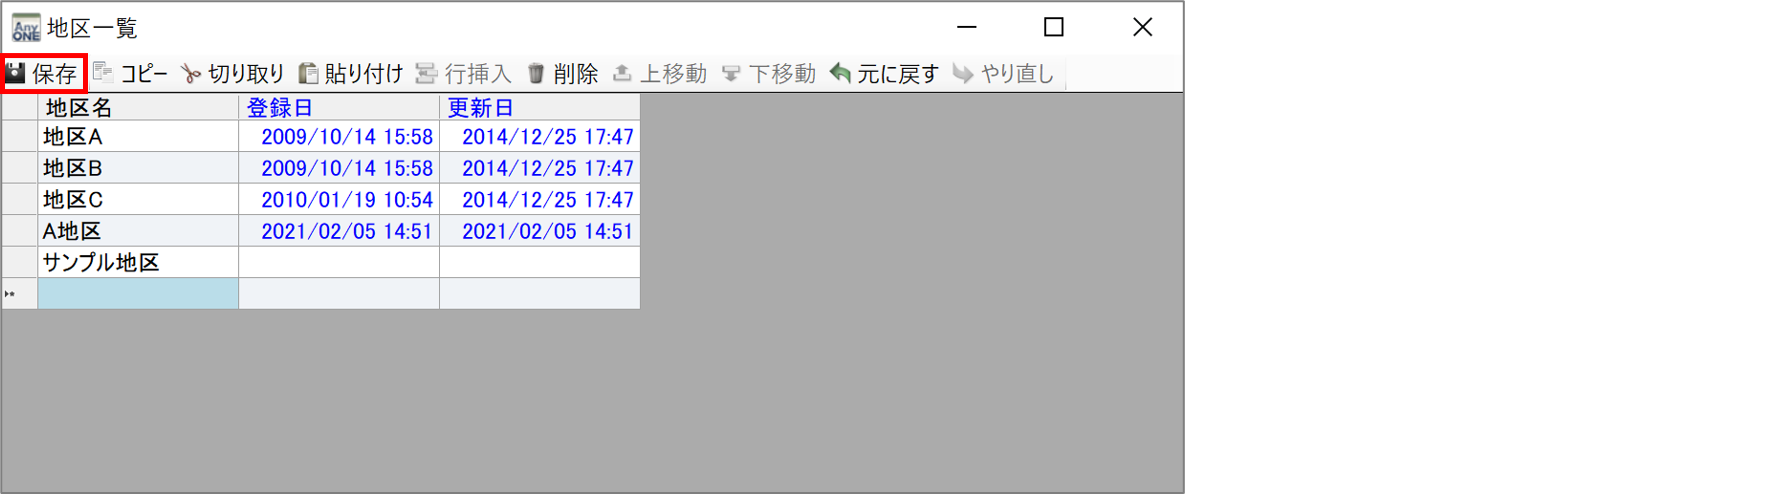This screenshot has width=1775, height=494.
Task: Click the 下移動 move-down icon
Action: click(731, 73)
